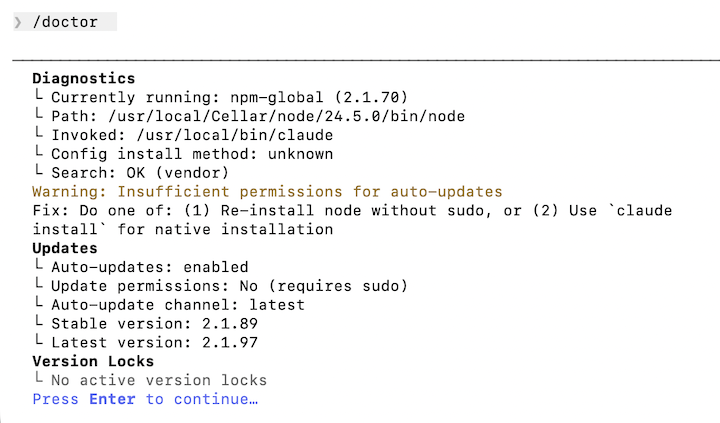Screen dimensions: 720x423
Task: Click the 'Auto-updates: enabled' status line
Action: pos(150,267)
